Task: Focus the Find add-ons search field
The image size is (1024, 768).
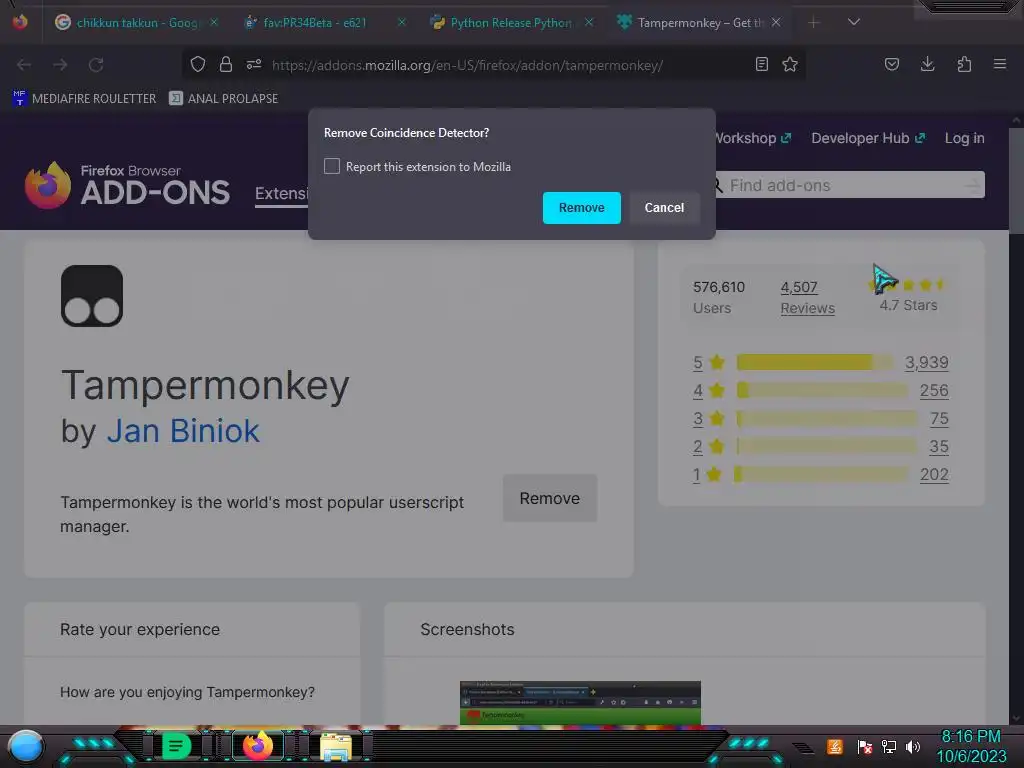Action: pyautogui.click(x=849, y=185)
